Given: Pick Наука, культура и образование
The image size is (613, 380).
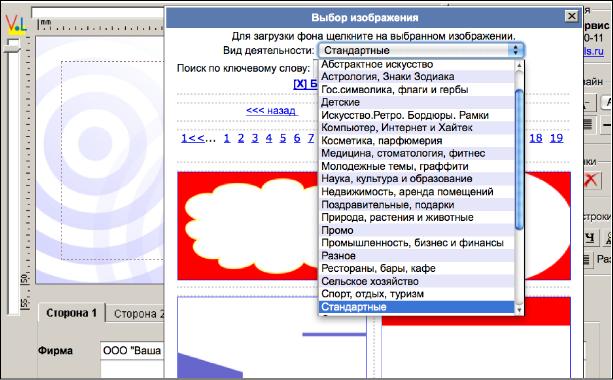Looking at the screenshot, I should pyautogui.click(x=417, y=179).
